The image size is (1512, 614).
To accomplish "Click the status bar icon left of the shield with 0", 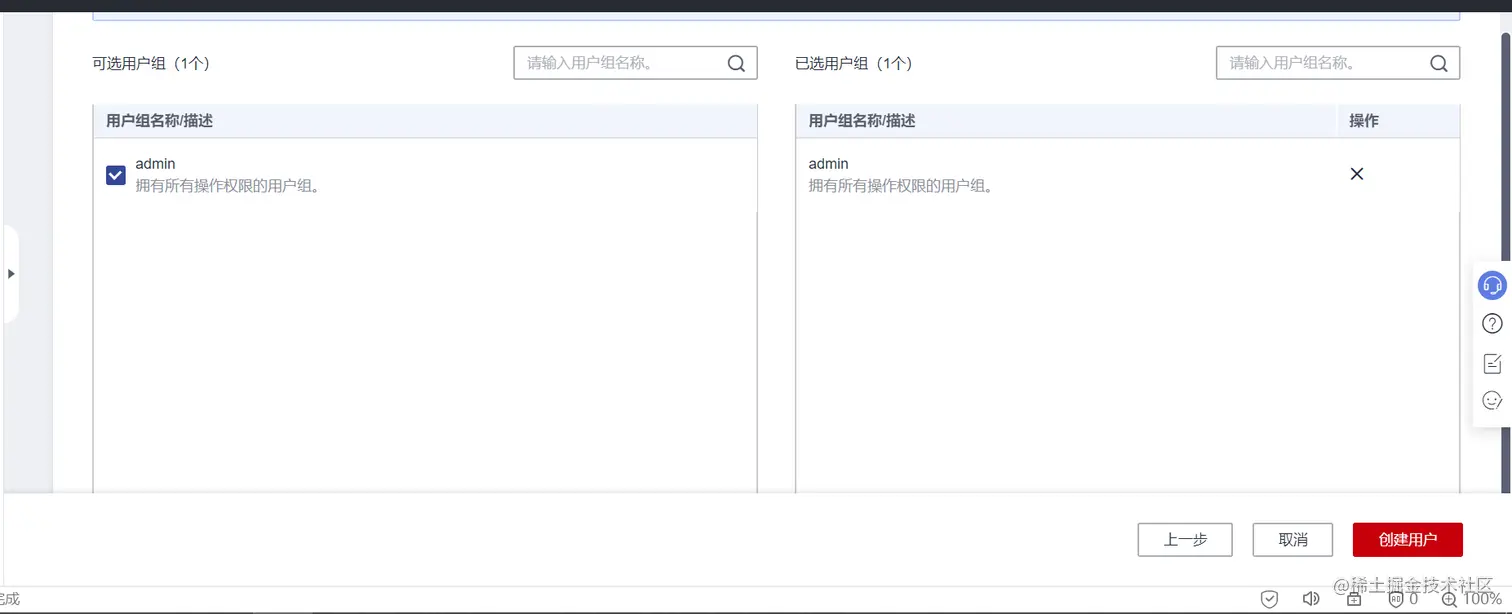I will click(x=1354, y=599).
